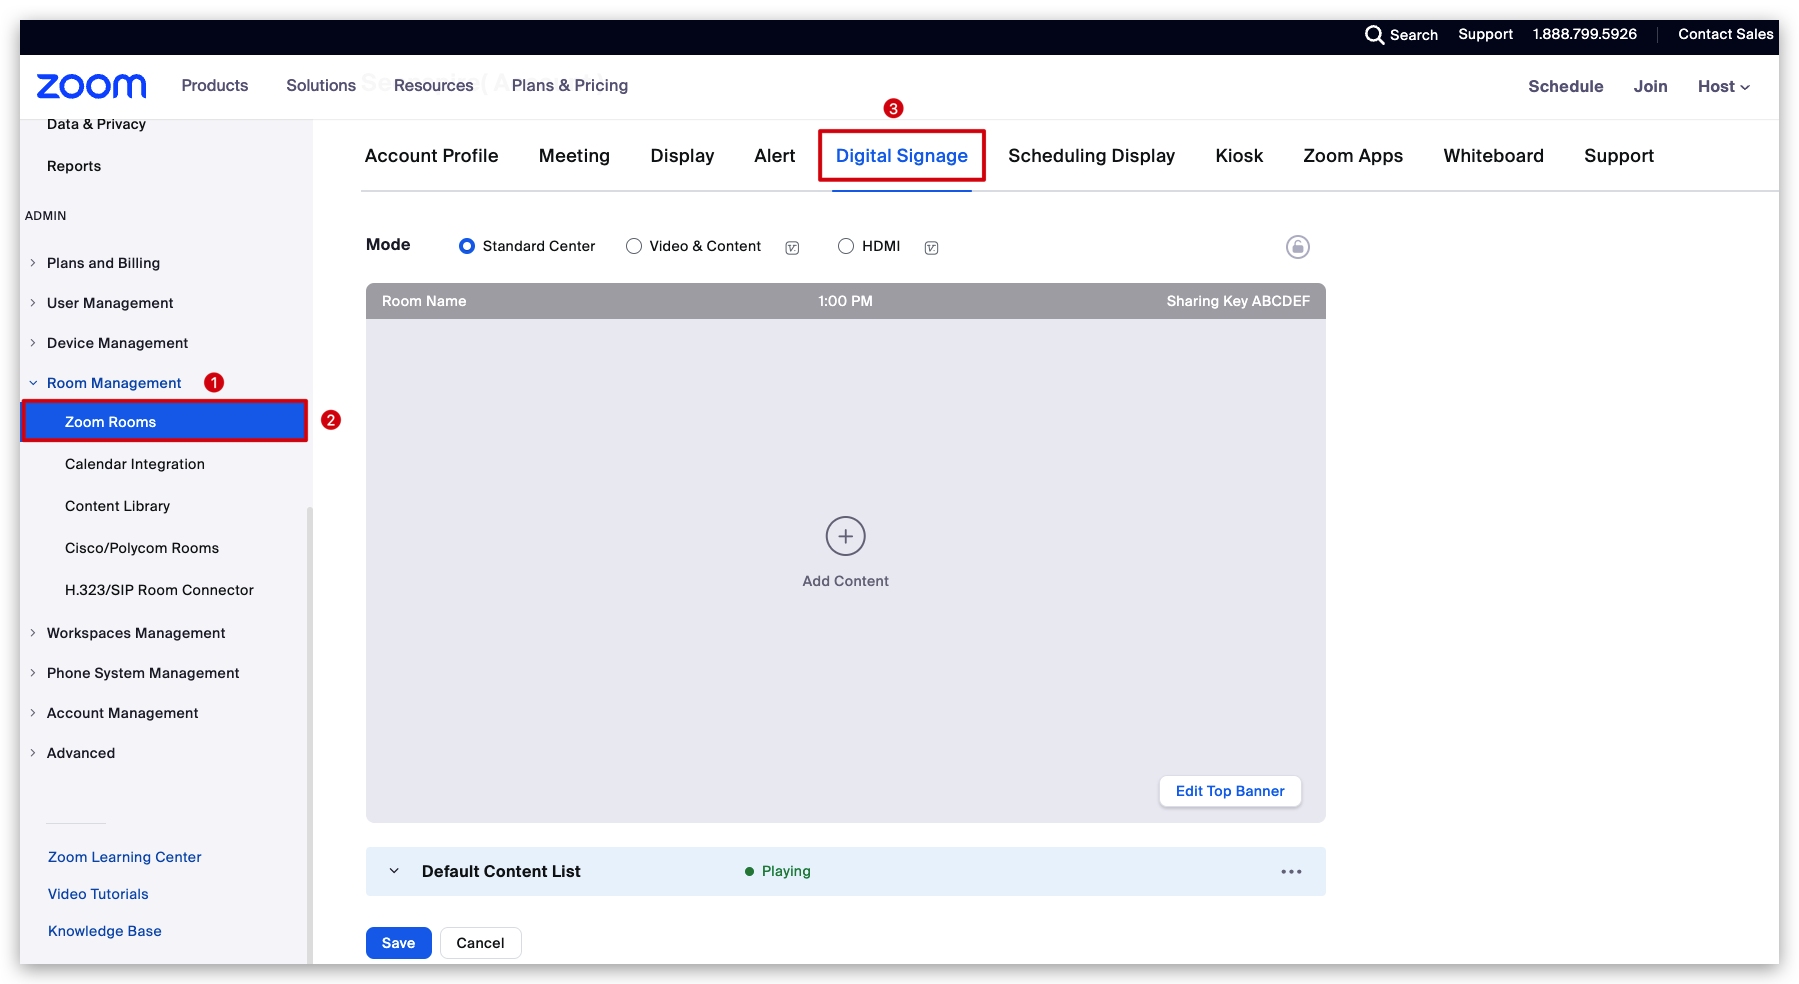Select the Standard Center mode

pyautogui.click(x=467, y=246)
